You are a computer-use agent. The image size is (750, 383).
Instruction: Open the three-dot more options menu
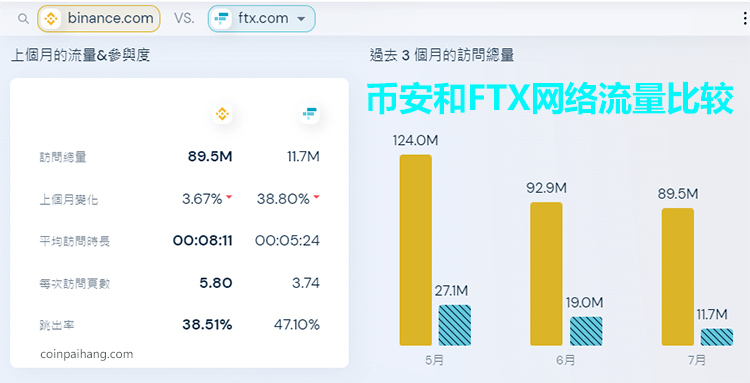(745, 19)
